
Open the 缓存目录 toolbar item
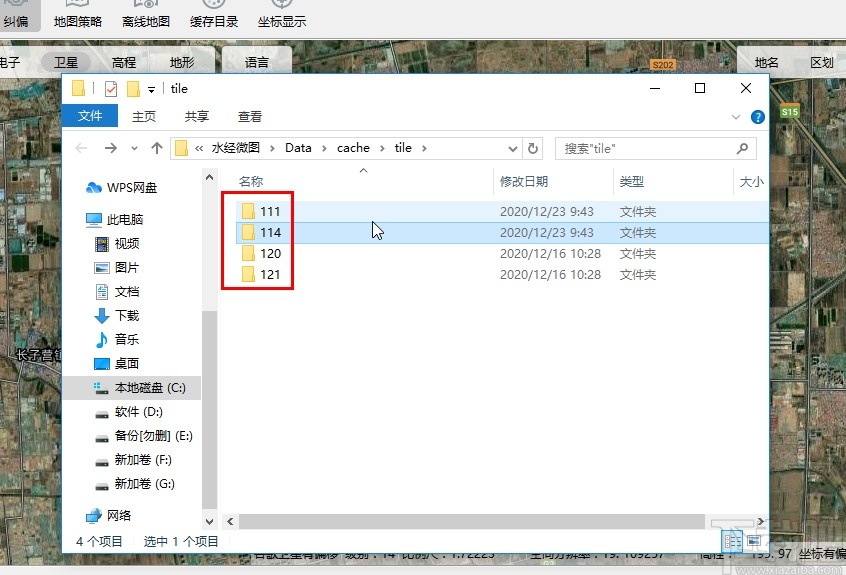(214, 16)
